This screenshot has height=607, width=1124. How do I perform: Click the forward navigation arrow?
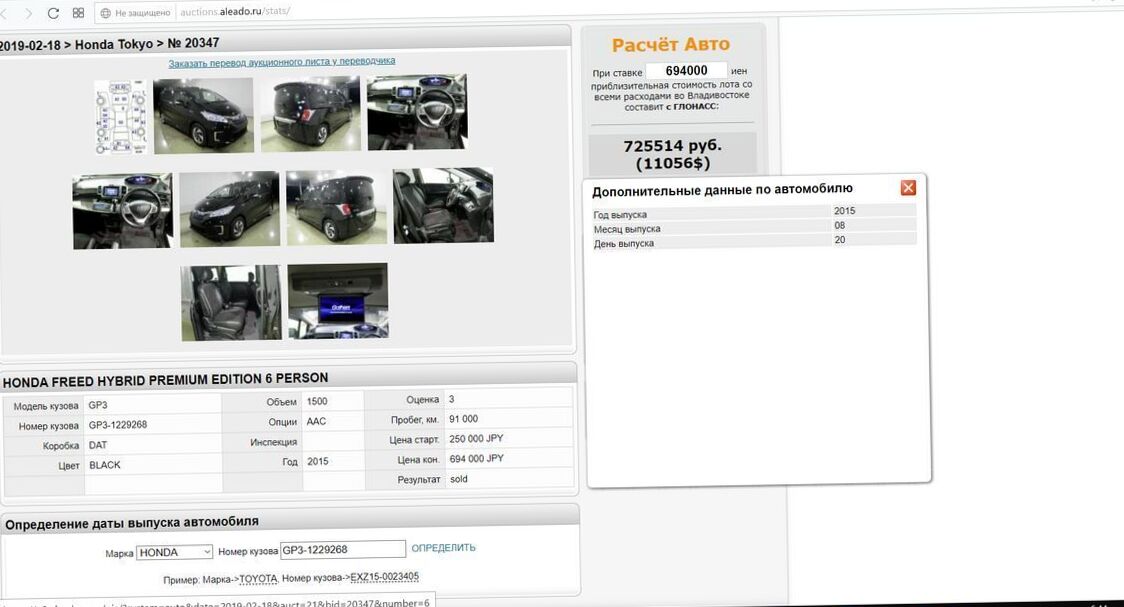(x=29, y=14)
